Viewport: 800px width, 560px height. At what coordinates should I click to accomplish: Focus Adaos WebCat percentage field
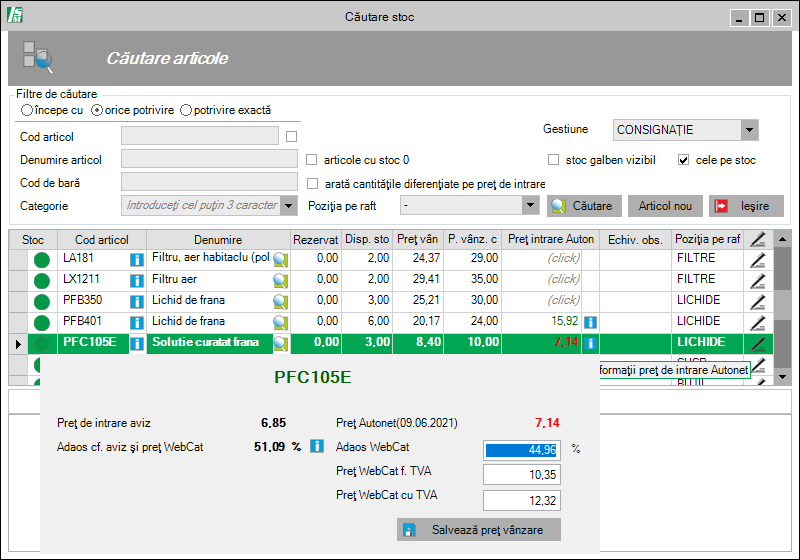point(522,450)
